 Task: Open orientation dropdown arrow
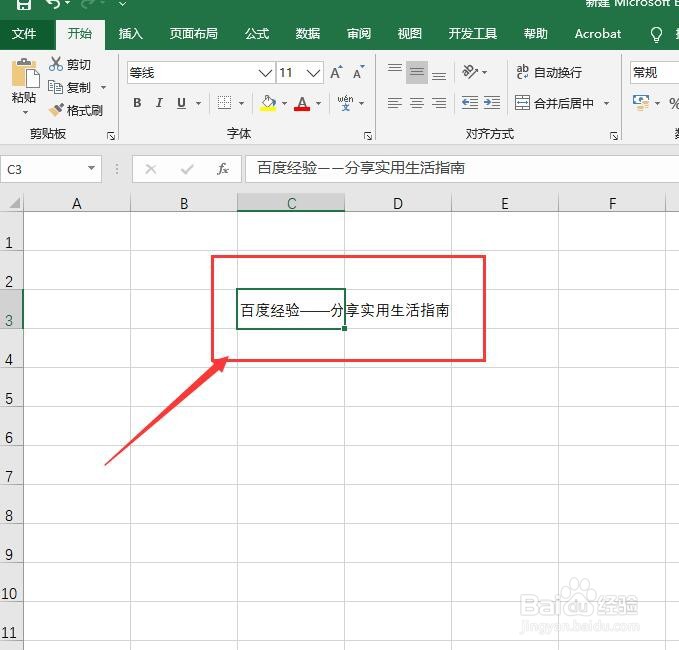(485, 72)
